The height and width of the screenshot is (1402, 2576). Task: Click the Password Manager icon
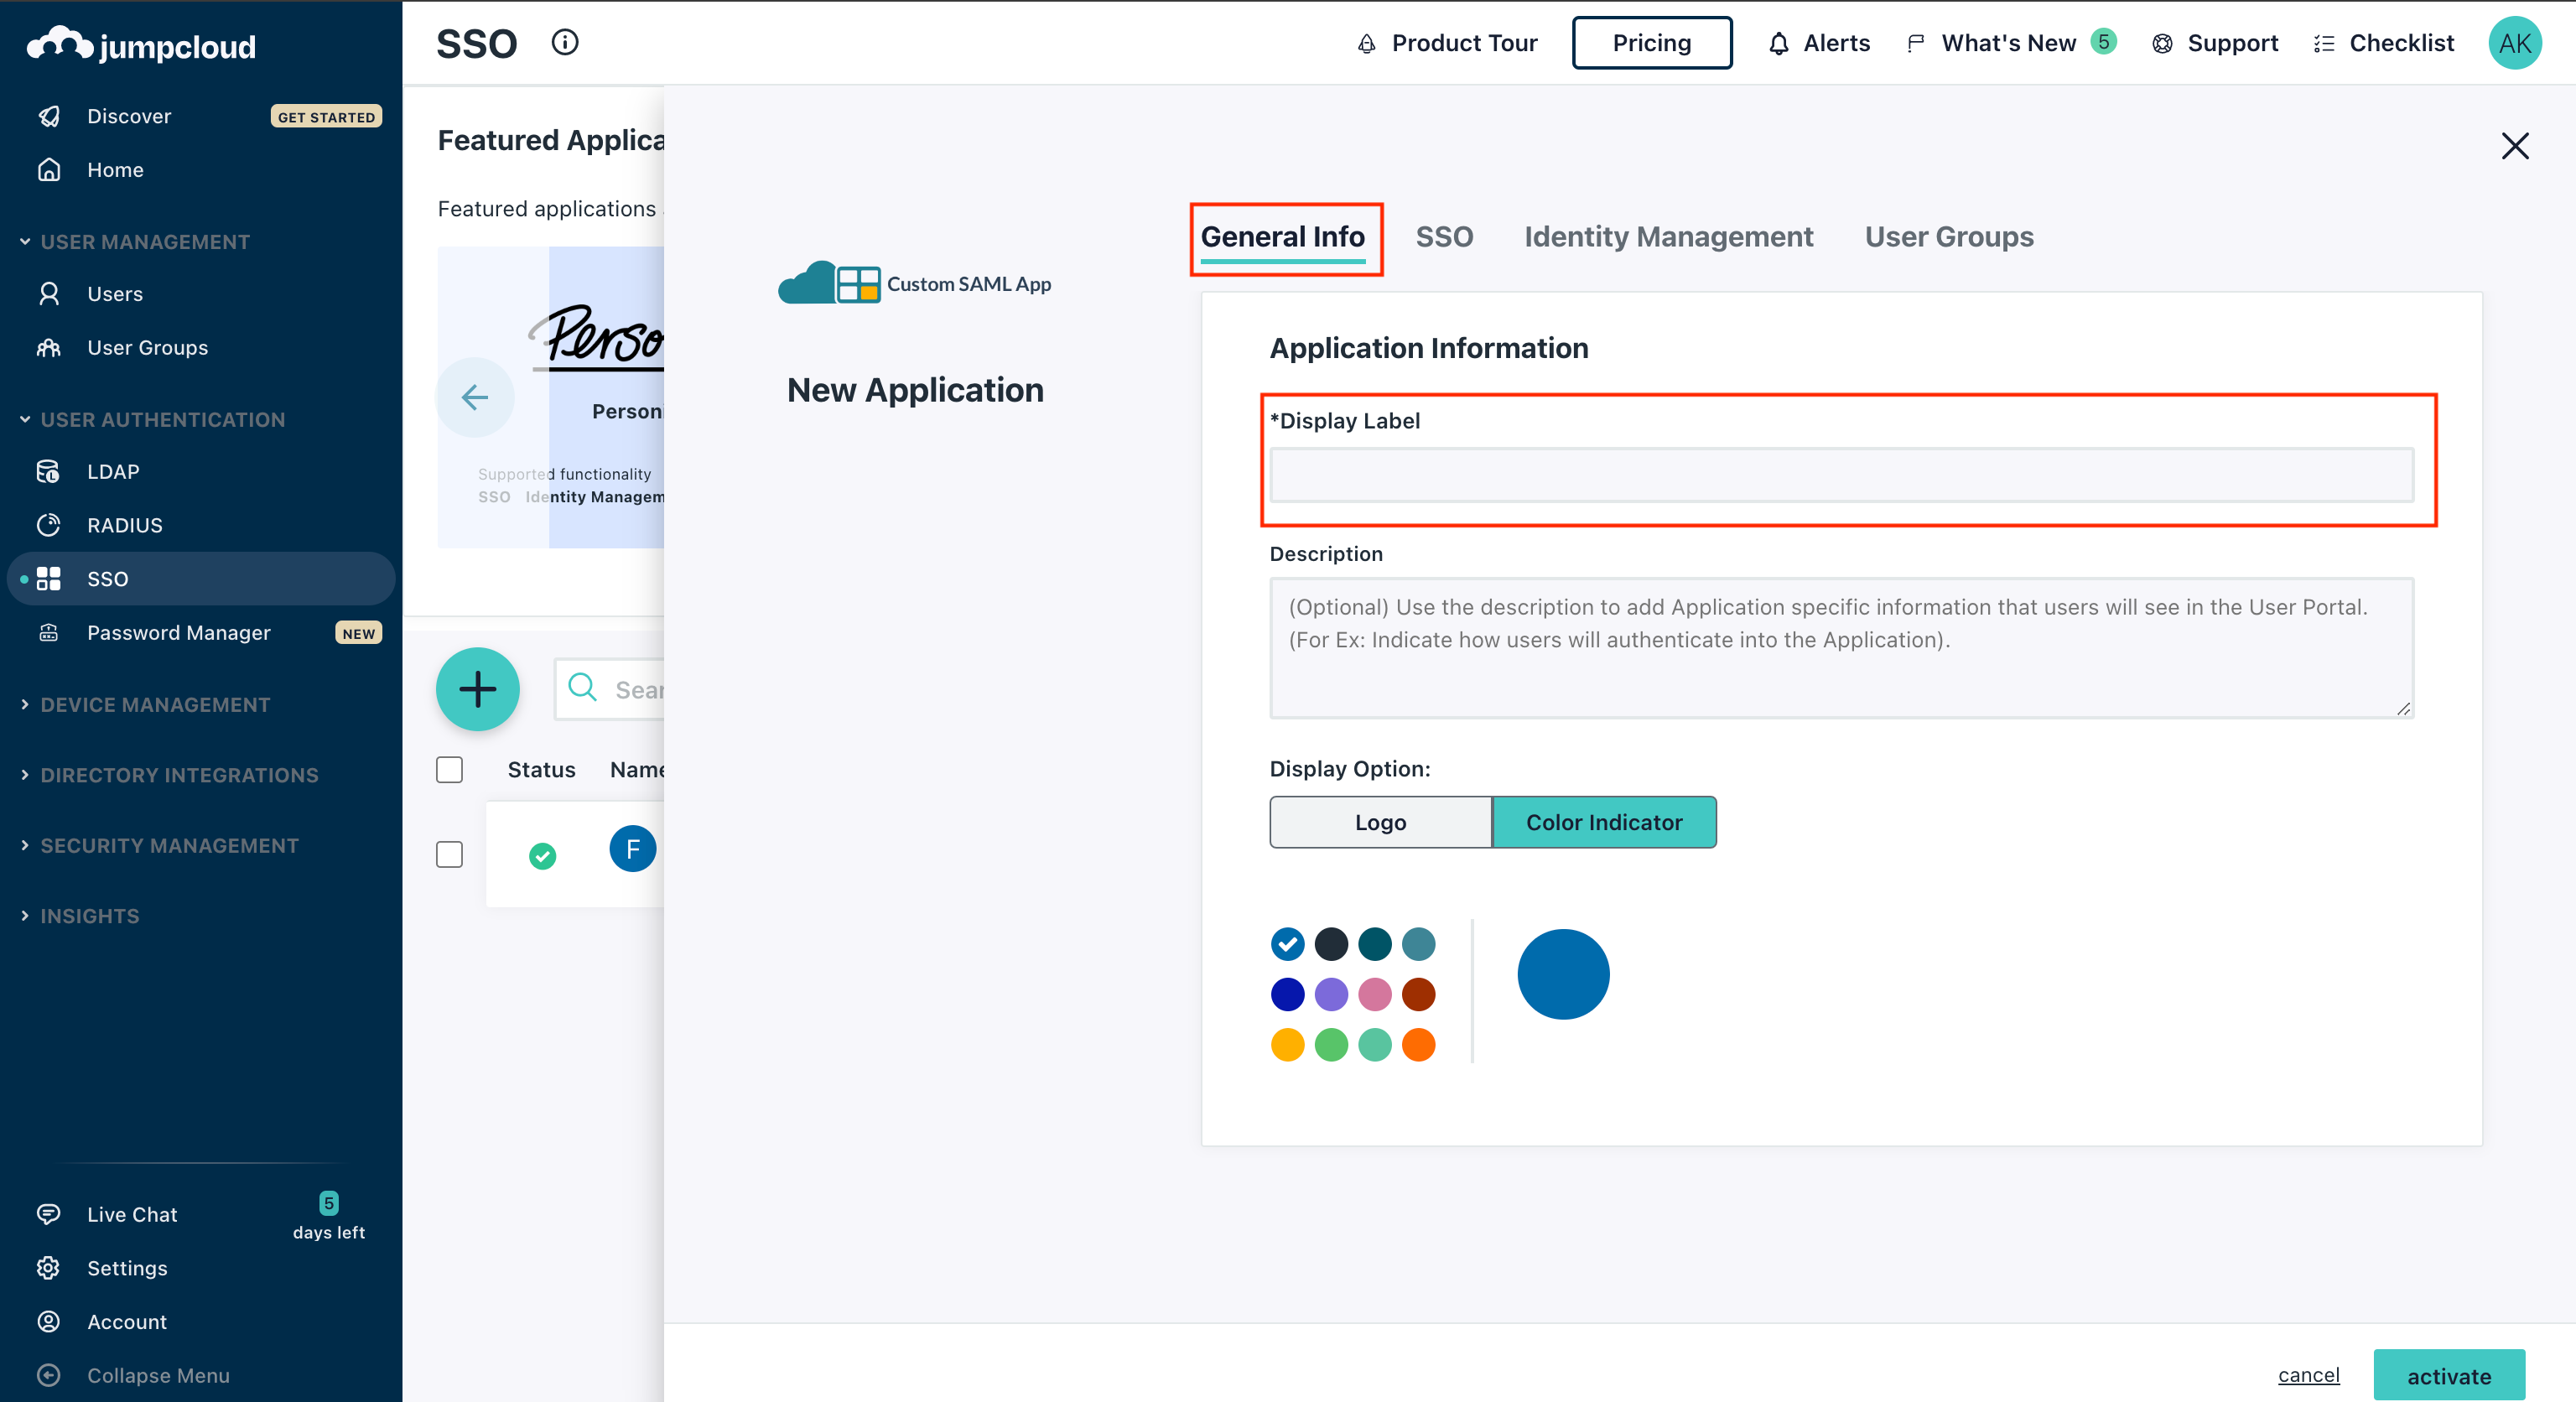click(x=50, y=632)
